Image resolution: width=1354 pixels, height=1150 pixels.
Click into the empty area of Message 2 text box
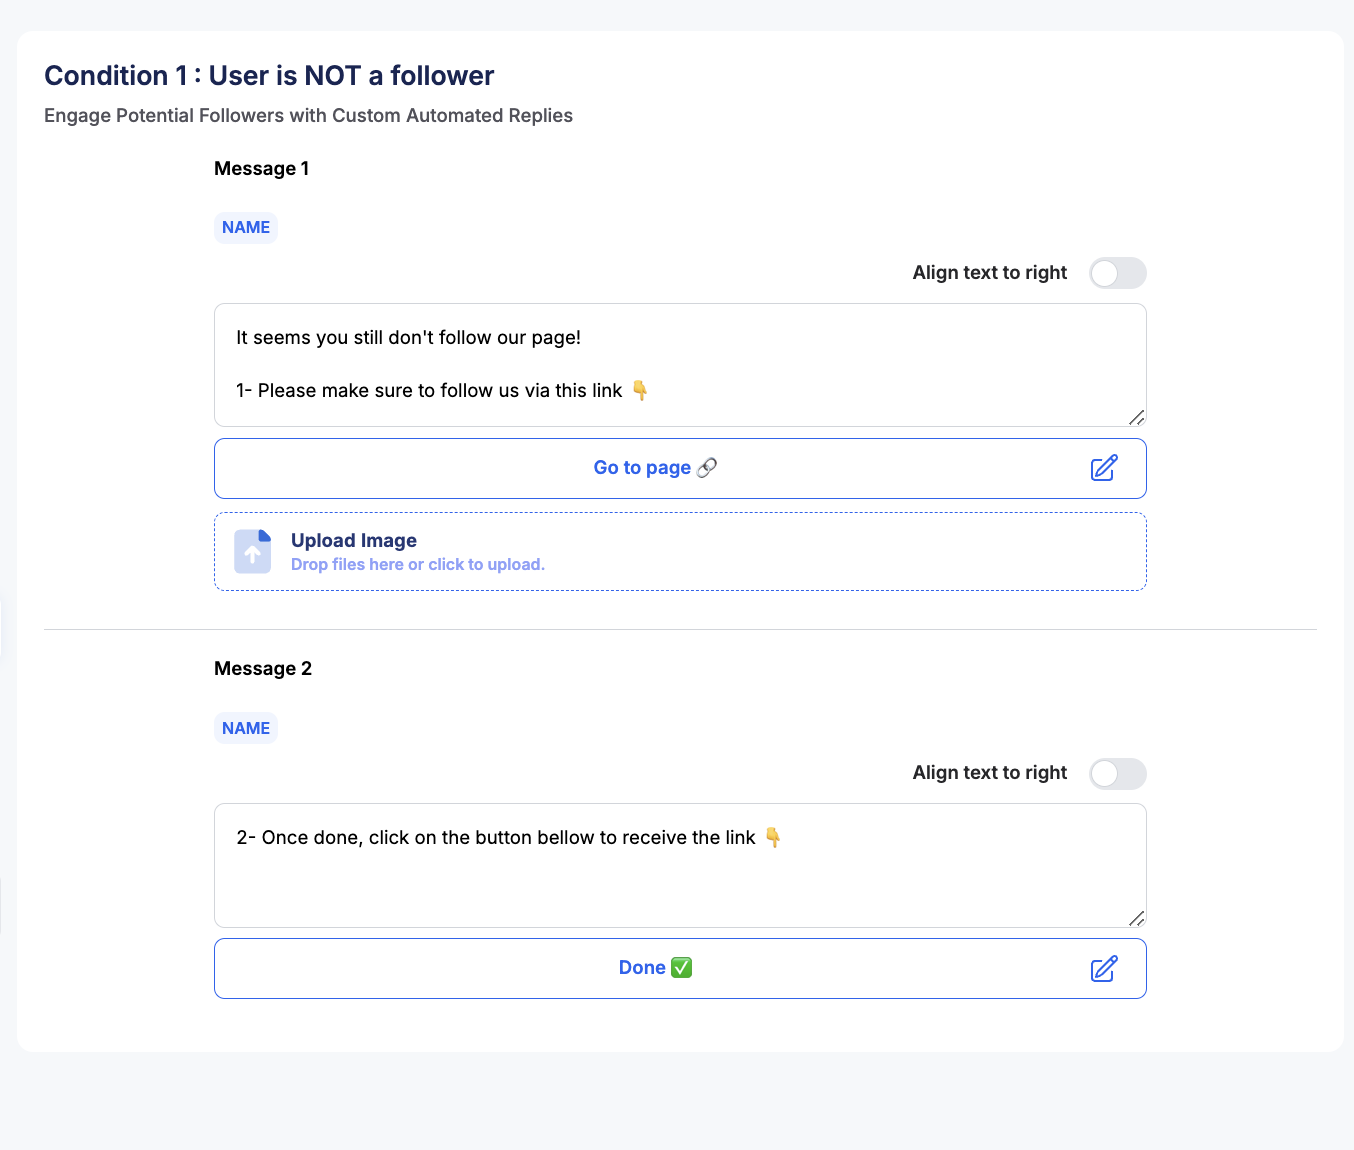[680, 885]
